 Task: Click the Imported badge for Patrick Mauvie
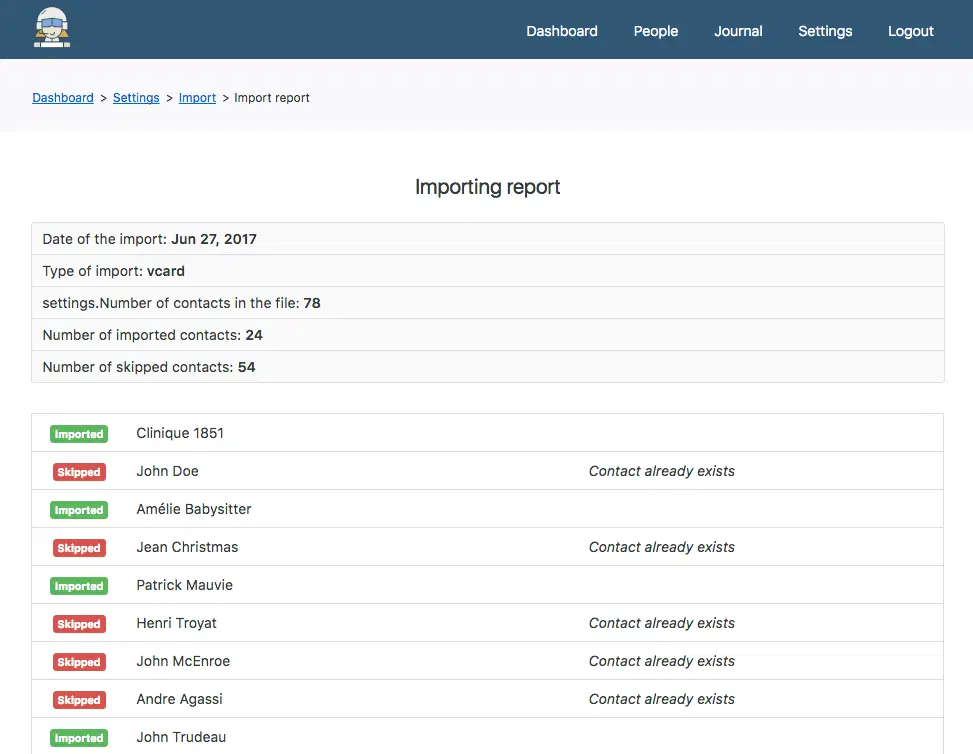[x=79, y=586]
